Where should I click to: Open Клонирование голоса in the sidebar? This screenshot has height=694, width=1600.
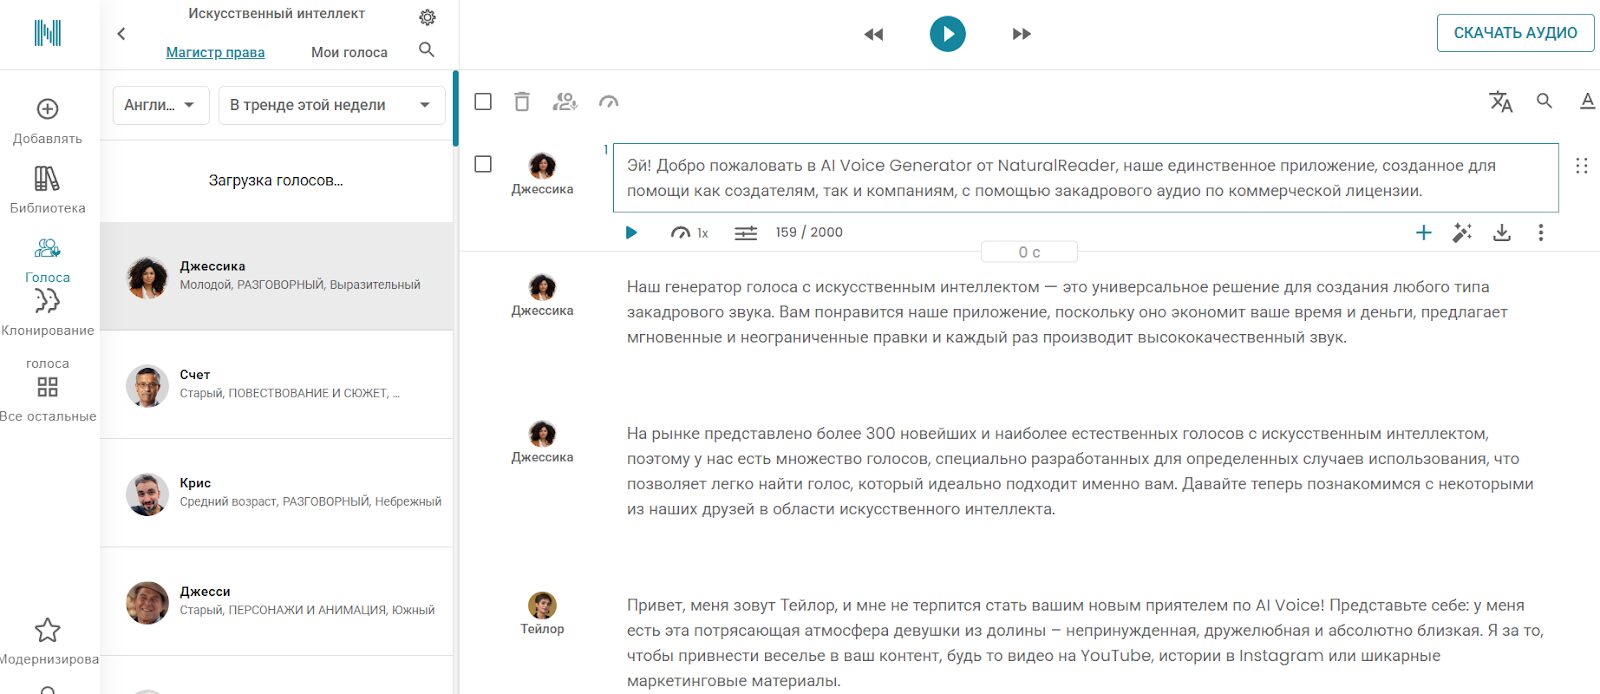click(x=48, y=328)
